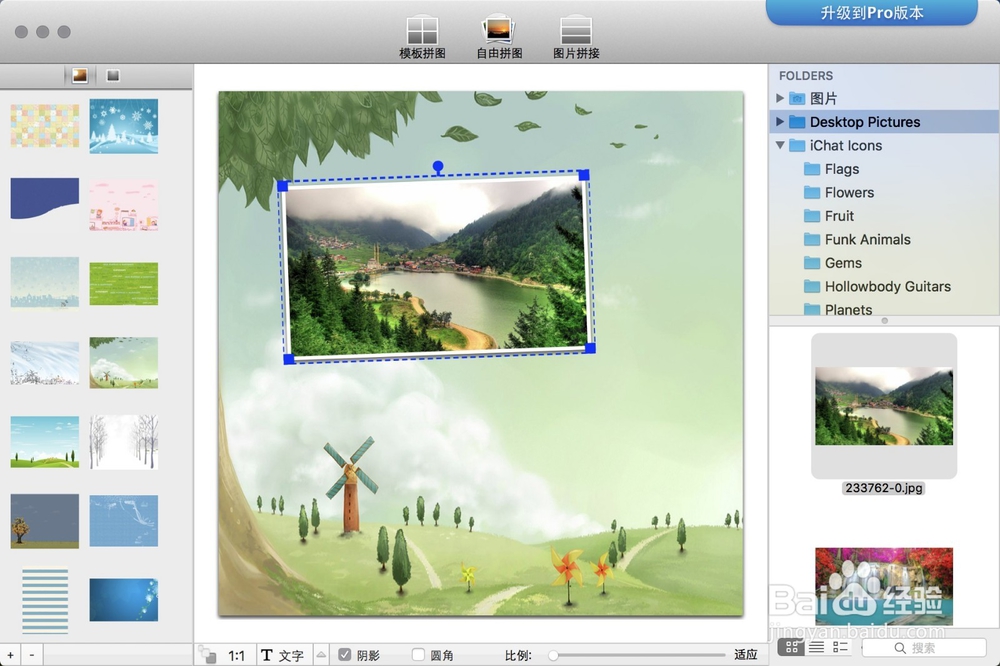This screenshot has width=1000, height=666.
Task: Choose the light blue sketch pattern background
Action: [124, 521]
